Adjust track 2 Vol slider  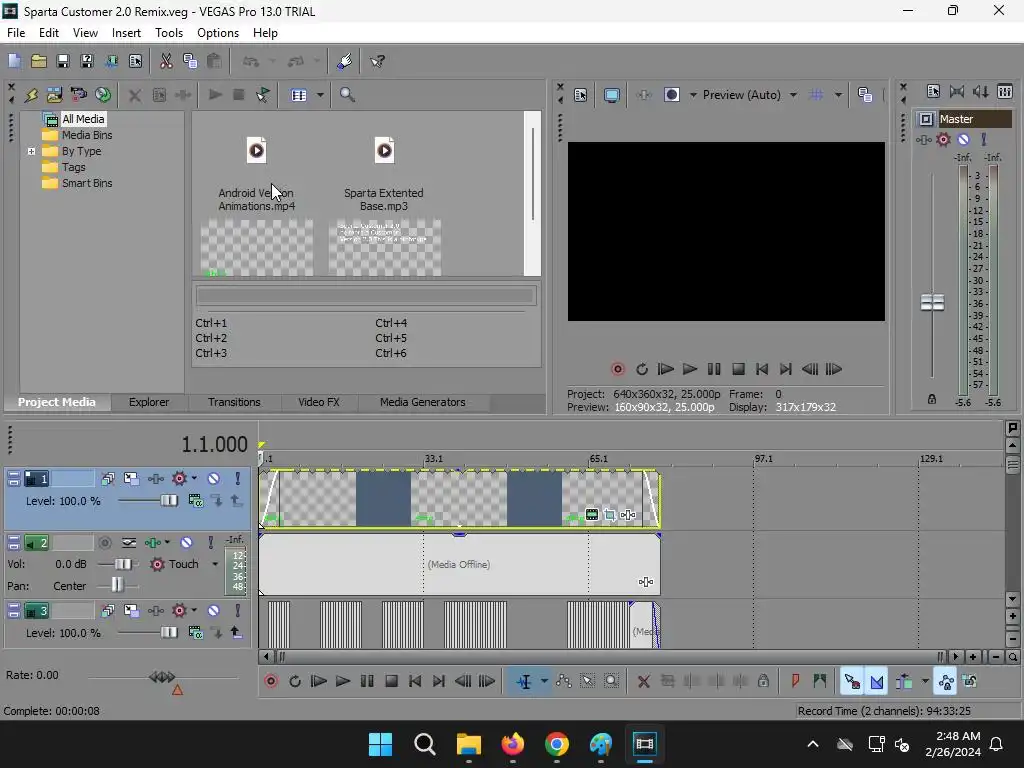122,564
